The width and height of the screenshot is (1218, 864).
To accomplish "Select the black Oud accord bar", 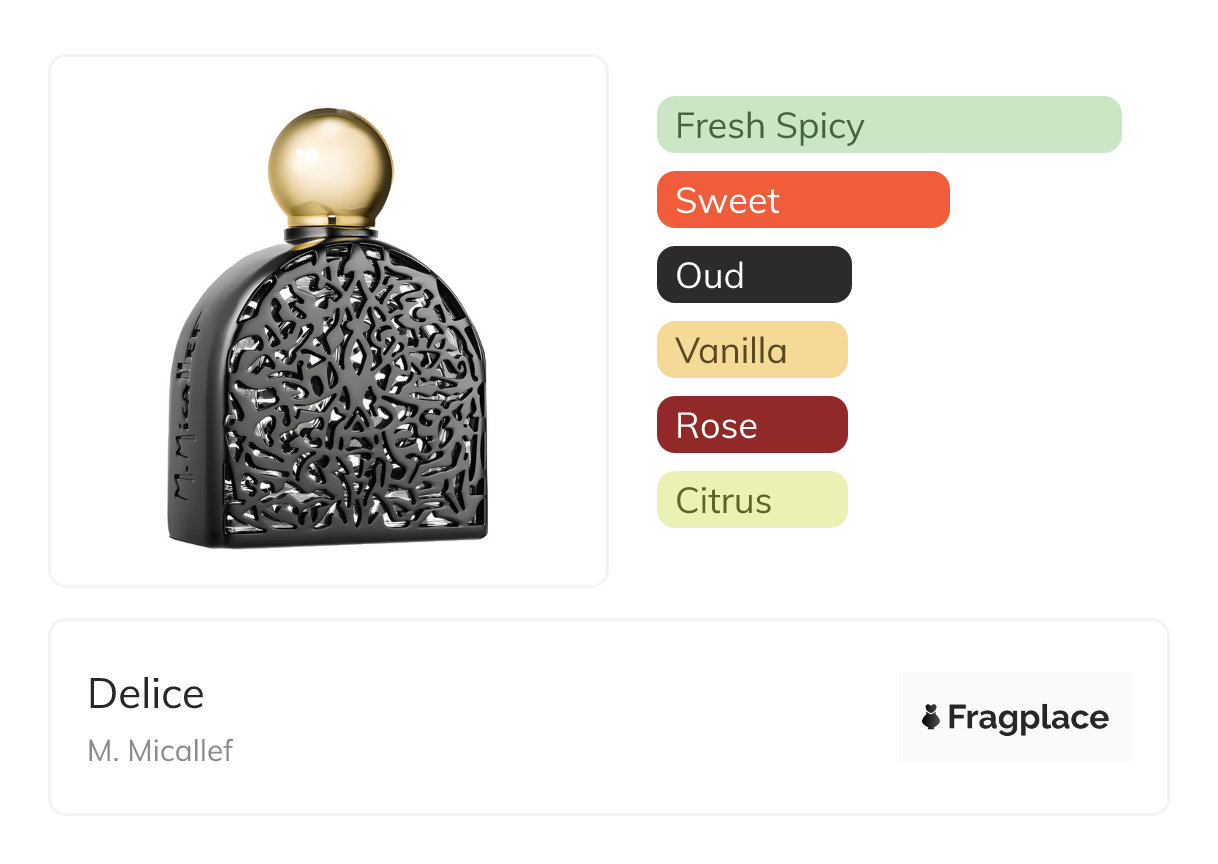I will (753, 275).
